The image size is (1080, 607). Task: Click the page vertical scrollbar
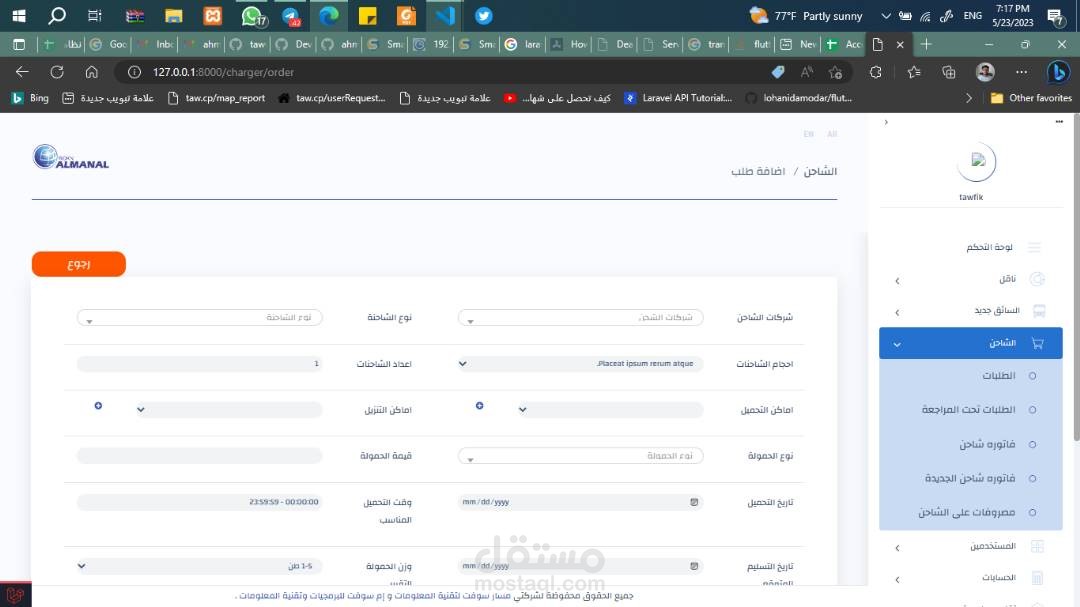click(x=1076, y=276)
